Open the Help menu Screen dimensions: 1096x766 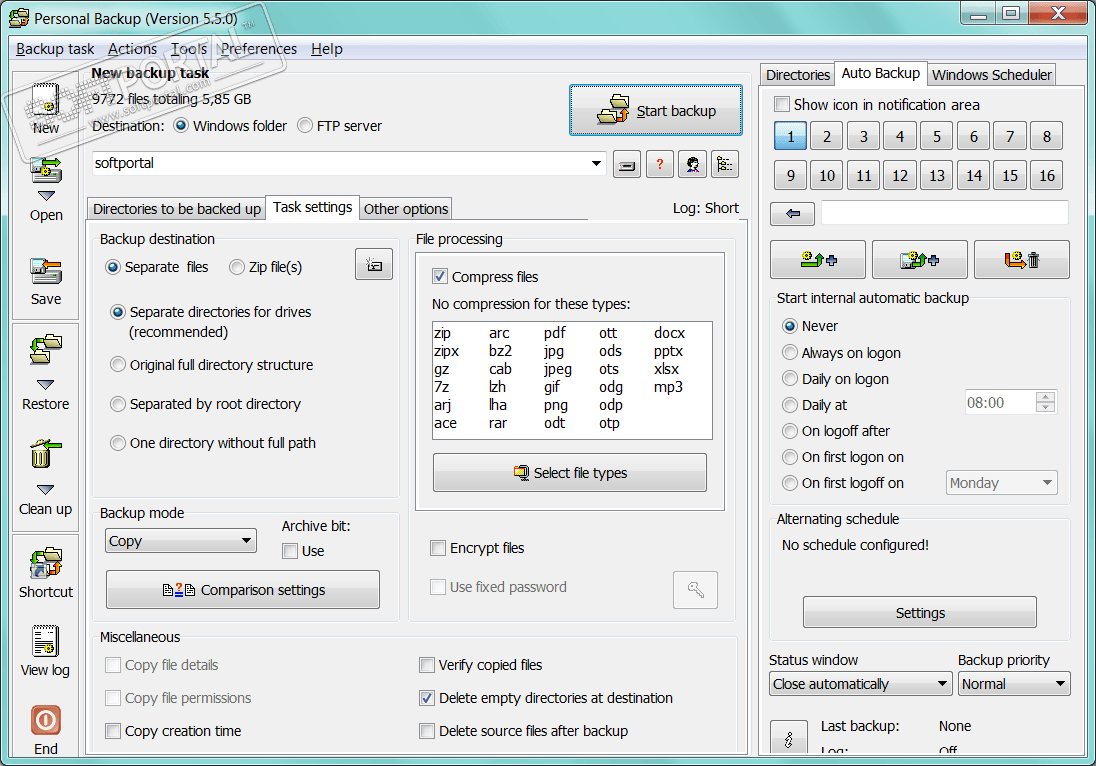click(326, 49)
